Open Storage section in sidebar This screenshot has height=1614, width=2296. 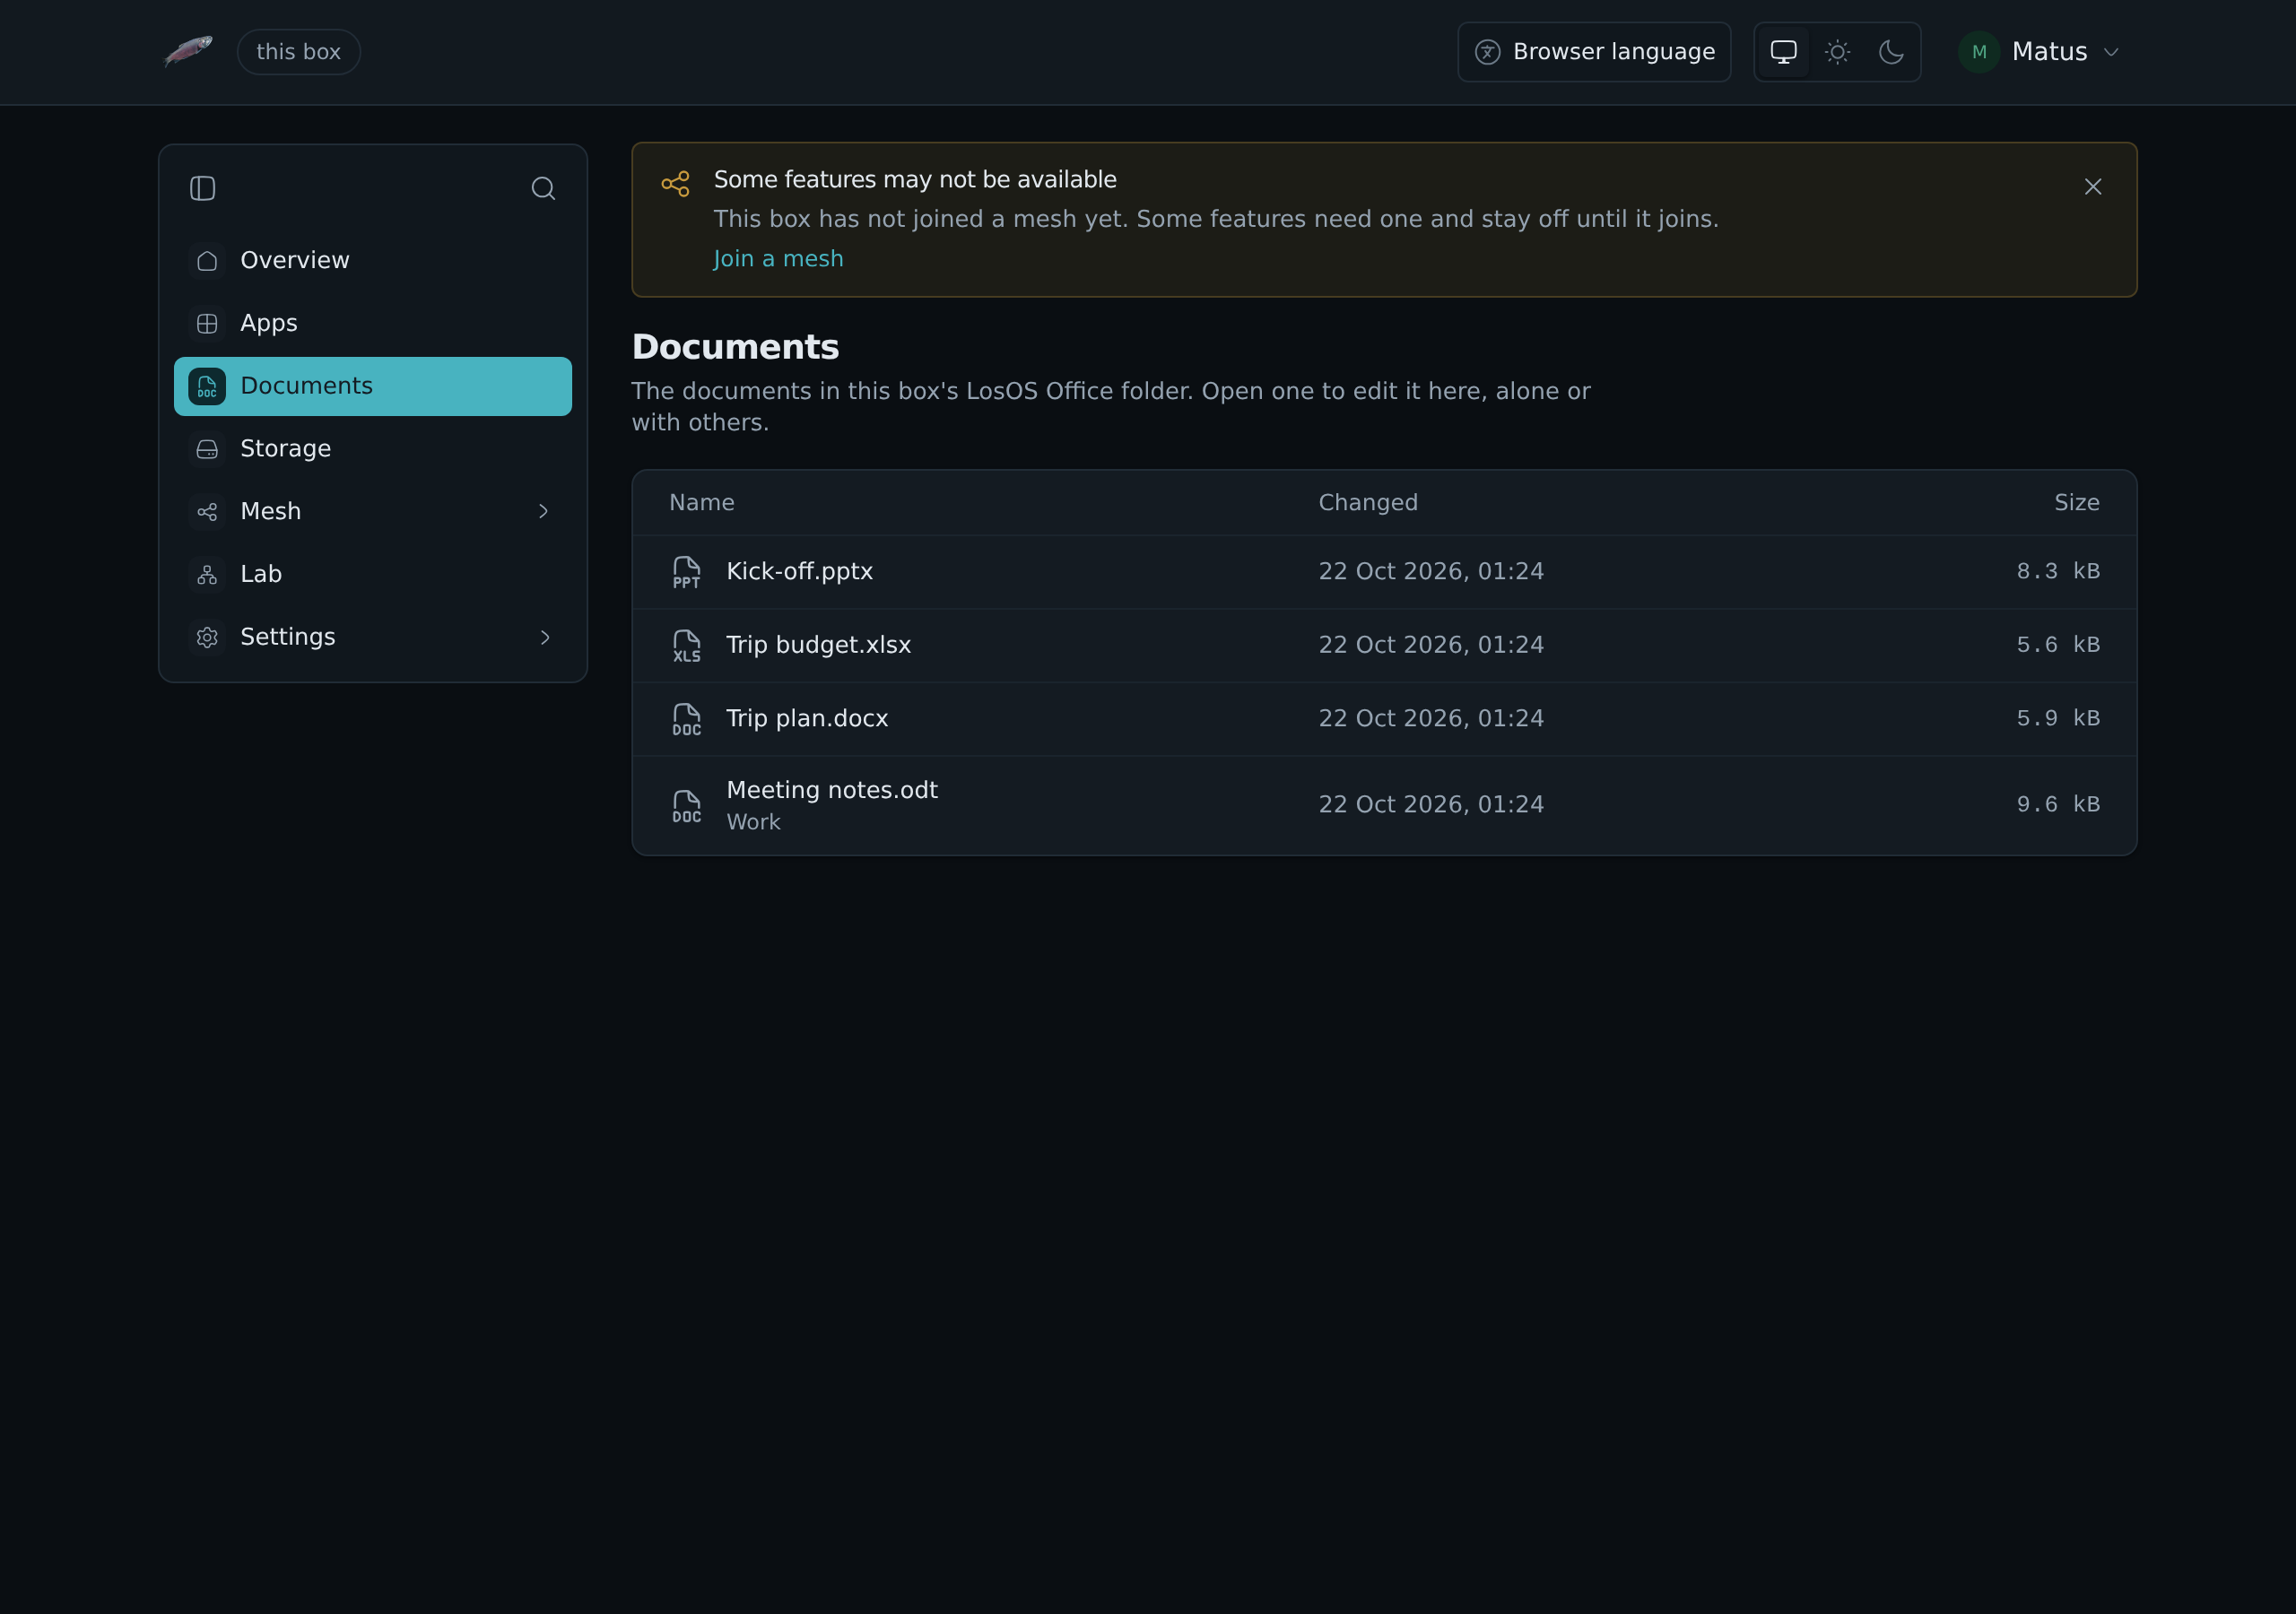coord(373,449)
